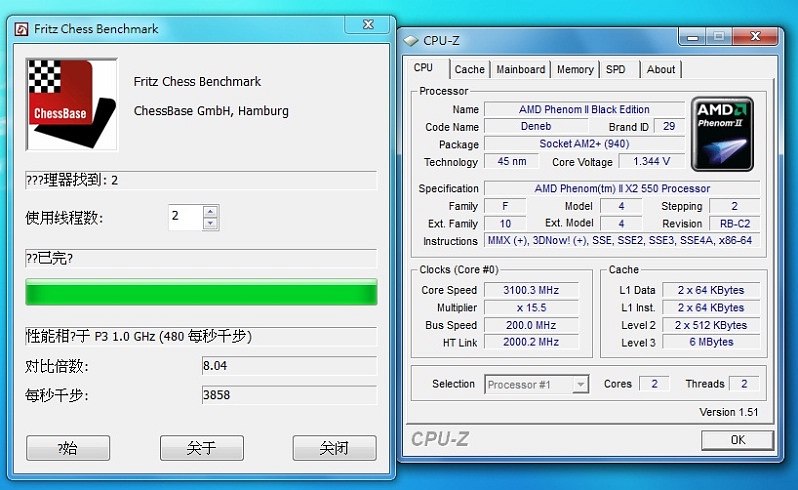Click the AMD Phenom II logo badge
The height and width of the screenshot is (490, 798).
[x=722, y=134]
